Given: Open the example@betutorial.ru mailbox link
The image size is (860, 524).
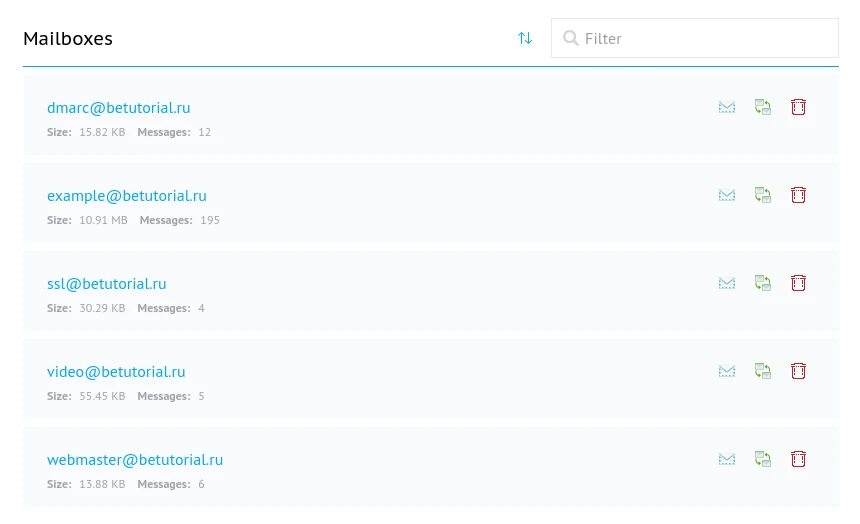Looking at the screenshot, I should pyautogui.click(x=126, y=196).
